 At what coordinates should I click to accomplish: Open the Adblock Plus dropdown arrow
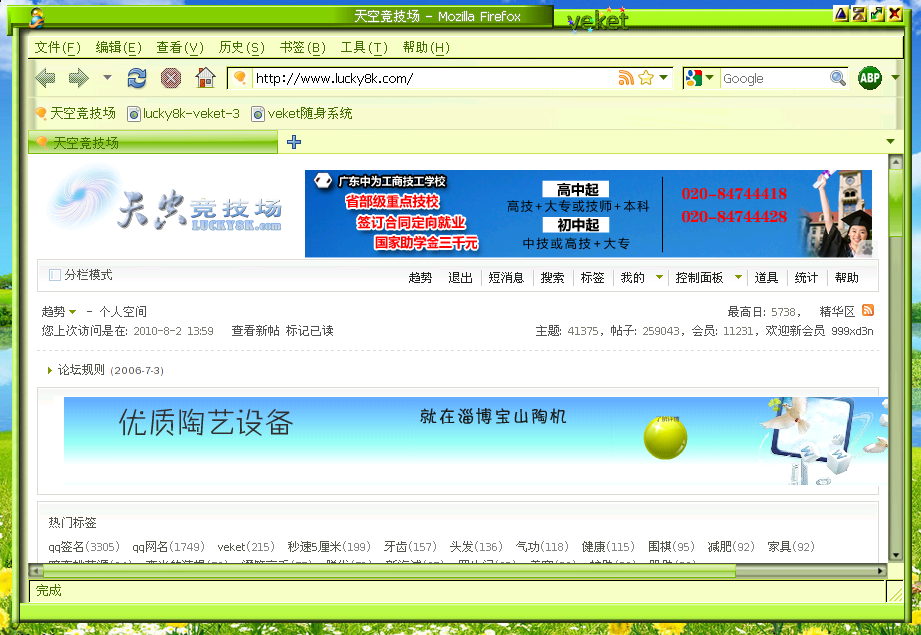[x=895, y=78]
